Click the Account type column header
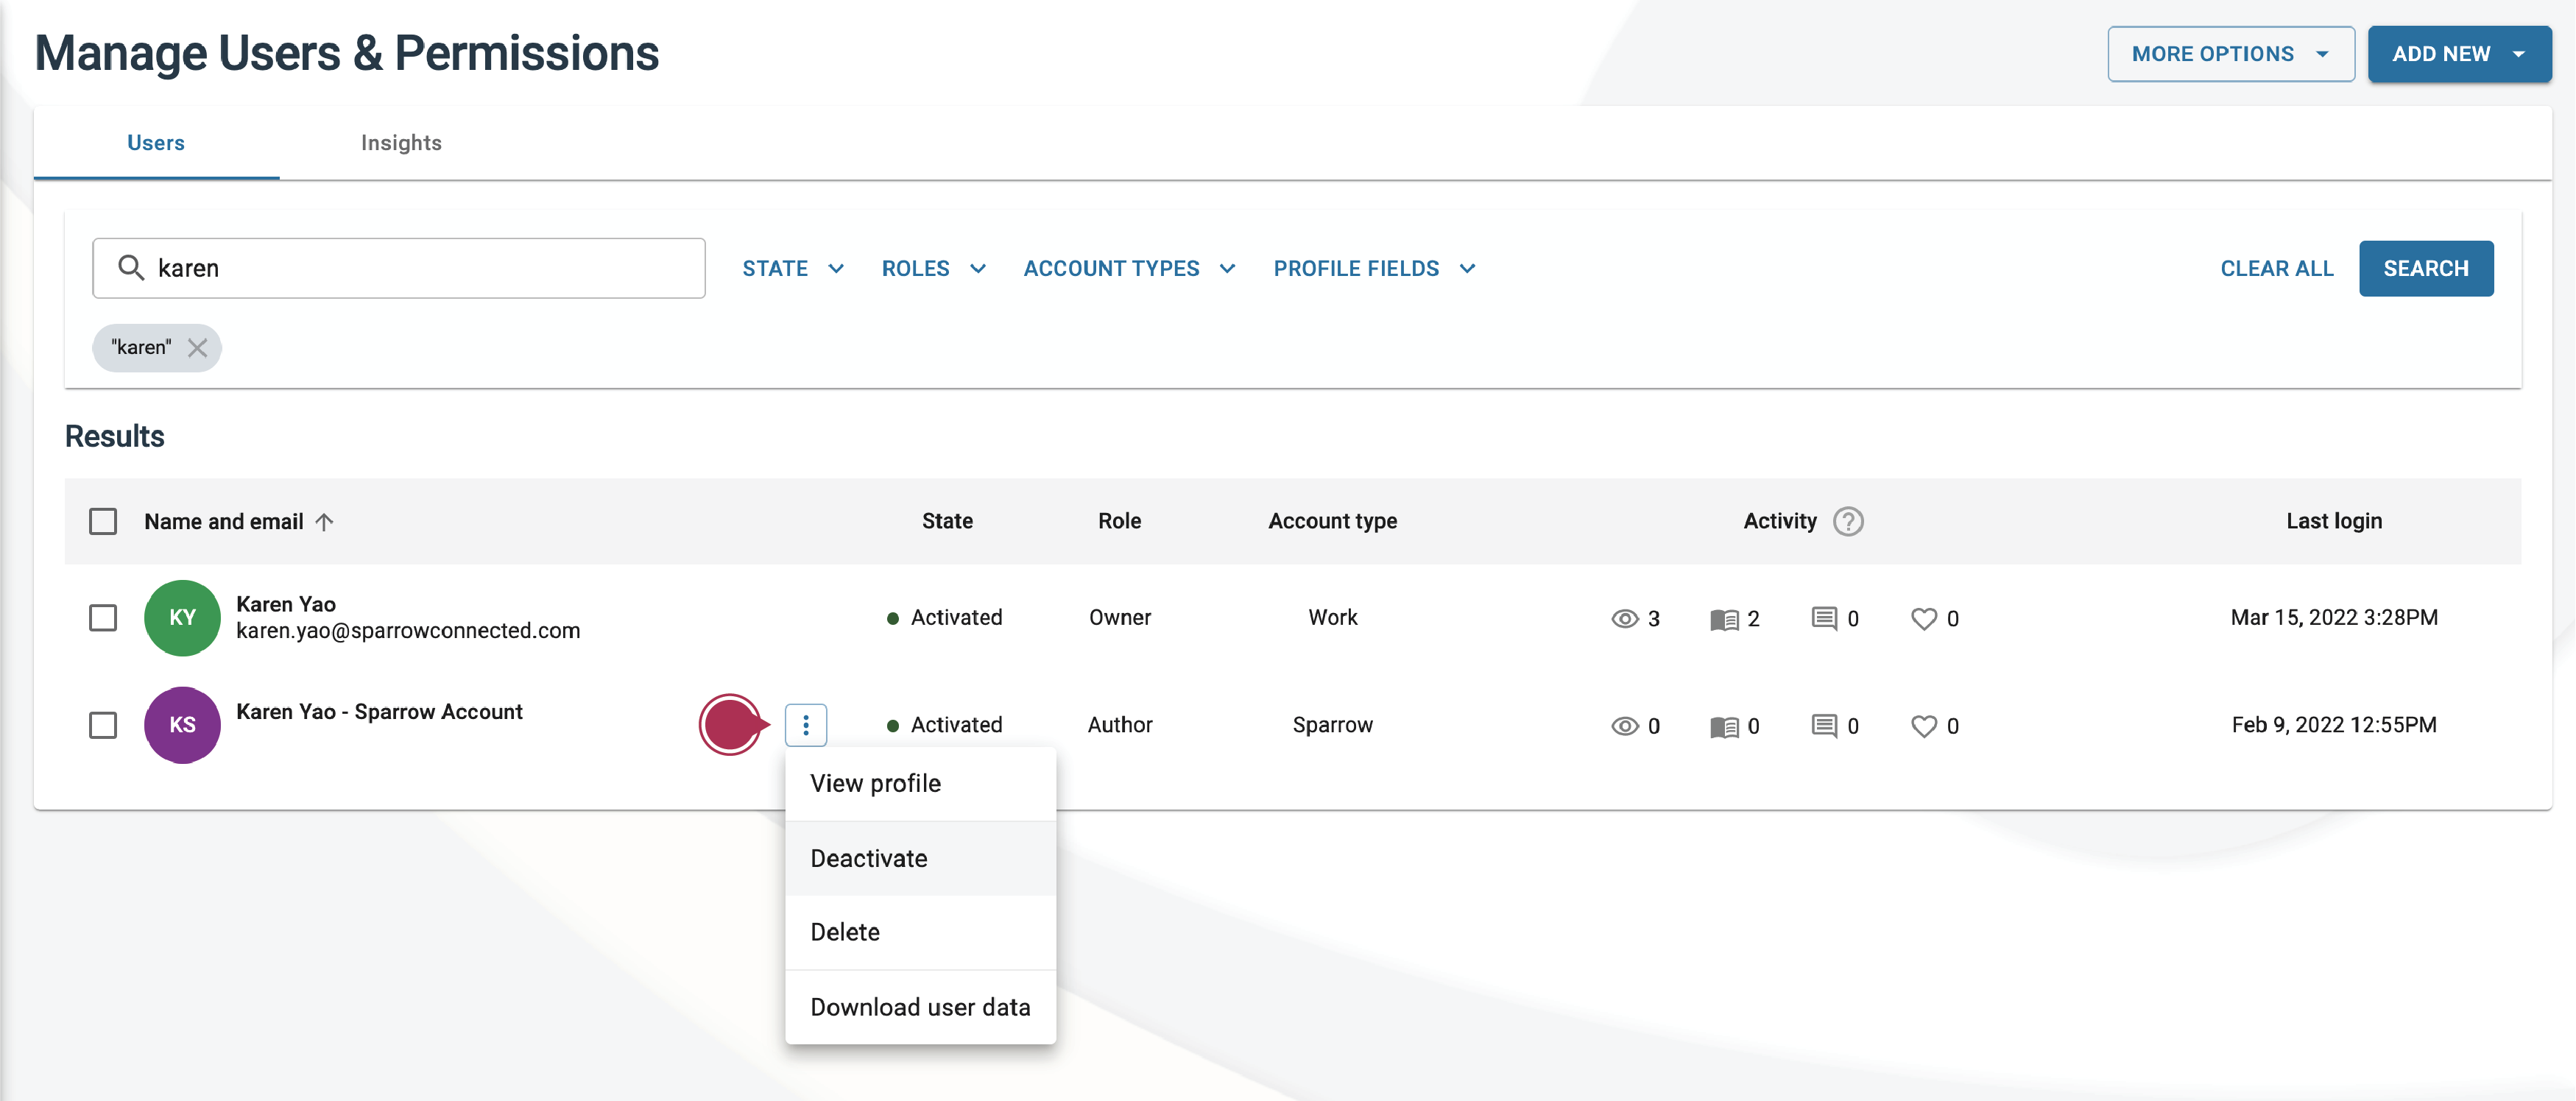The width and height of the screenshot is (2576, 1101). pos(1332,521)
